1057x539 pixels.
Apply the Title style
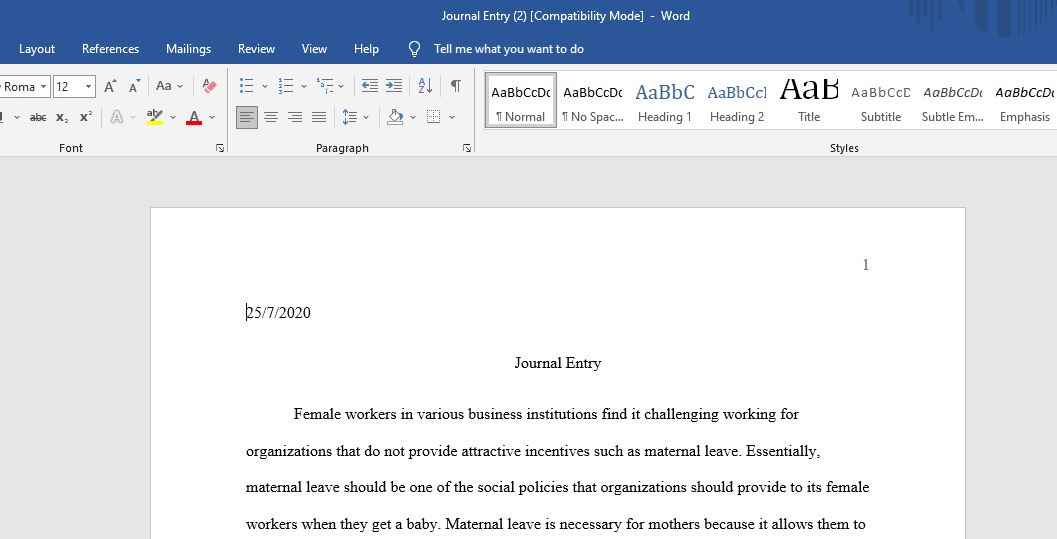coord(809,100)
